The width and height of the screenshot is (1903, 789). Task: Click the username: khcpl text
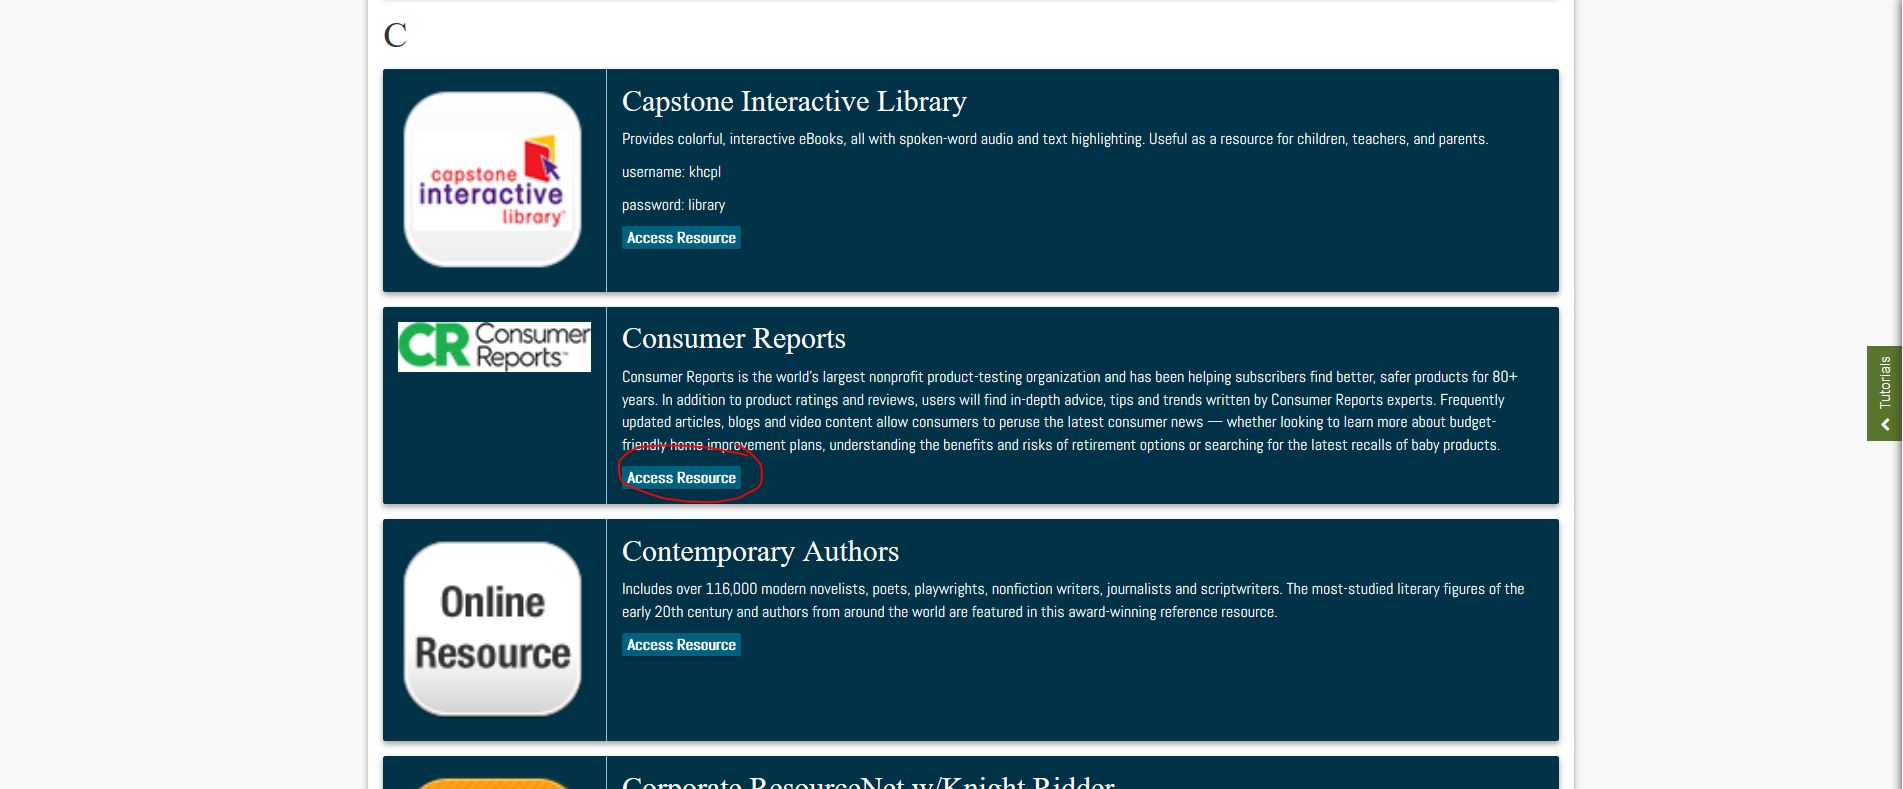coord(671,172)
